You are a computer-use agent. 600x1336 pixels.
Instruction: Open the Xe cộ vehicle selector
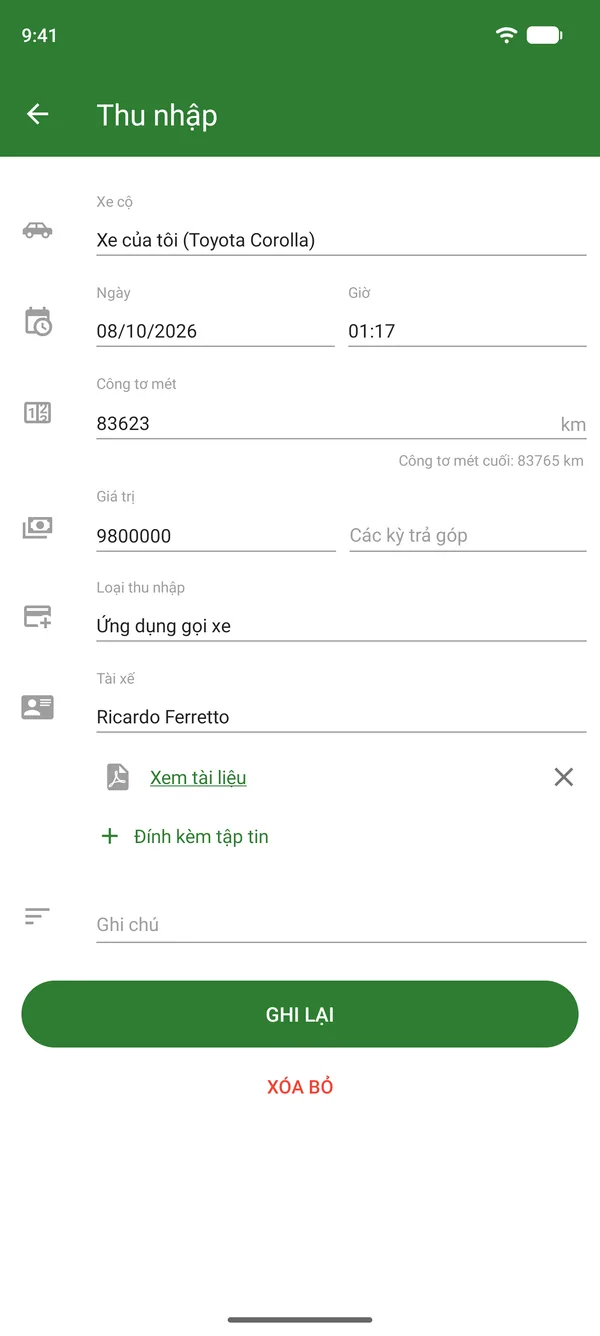pos(341,240)
